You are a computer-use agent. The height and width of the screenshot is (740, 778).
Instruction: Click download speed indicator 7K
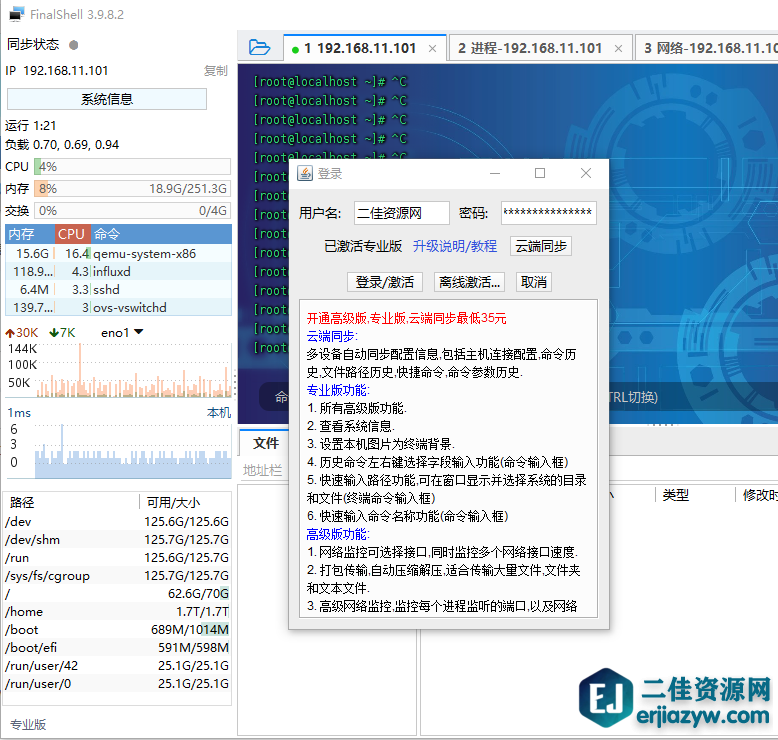(x=63, y=333)
